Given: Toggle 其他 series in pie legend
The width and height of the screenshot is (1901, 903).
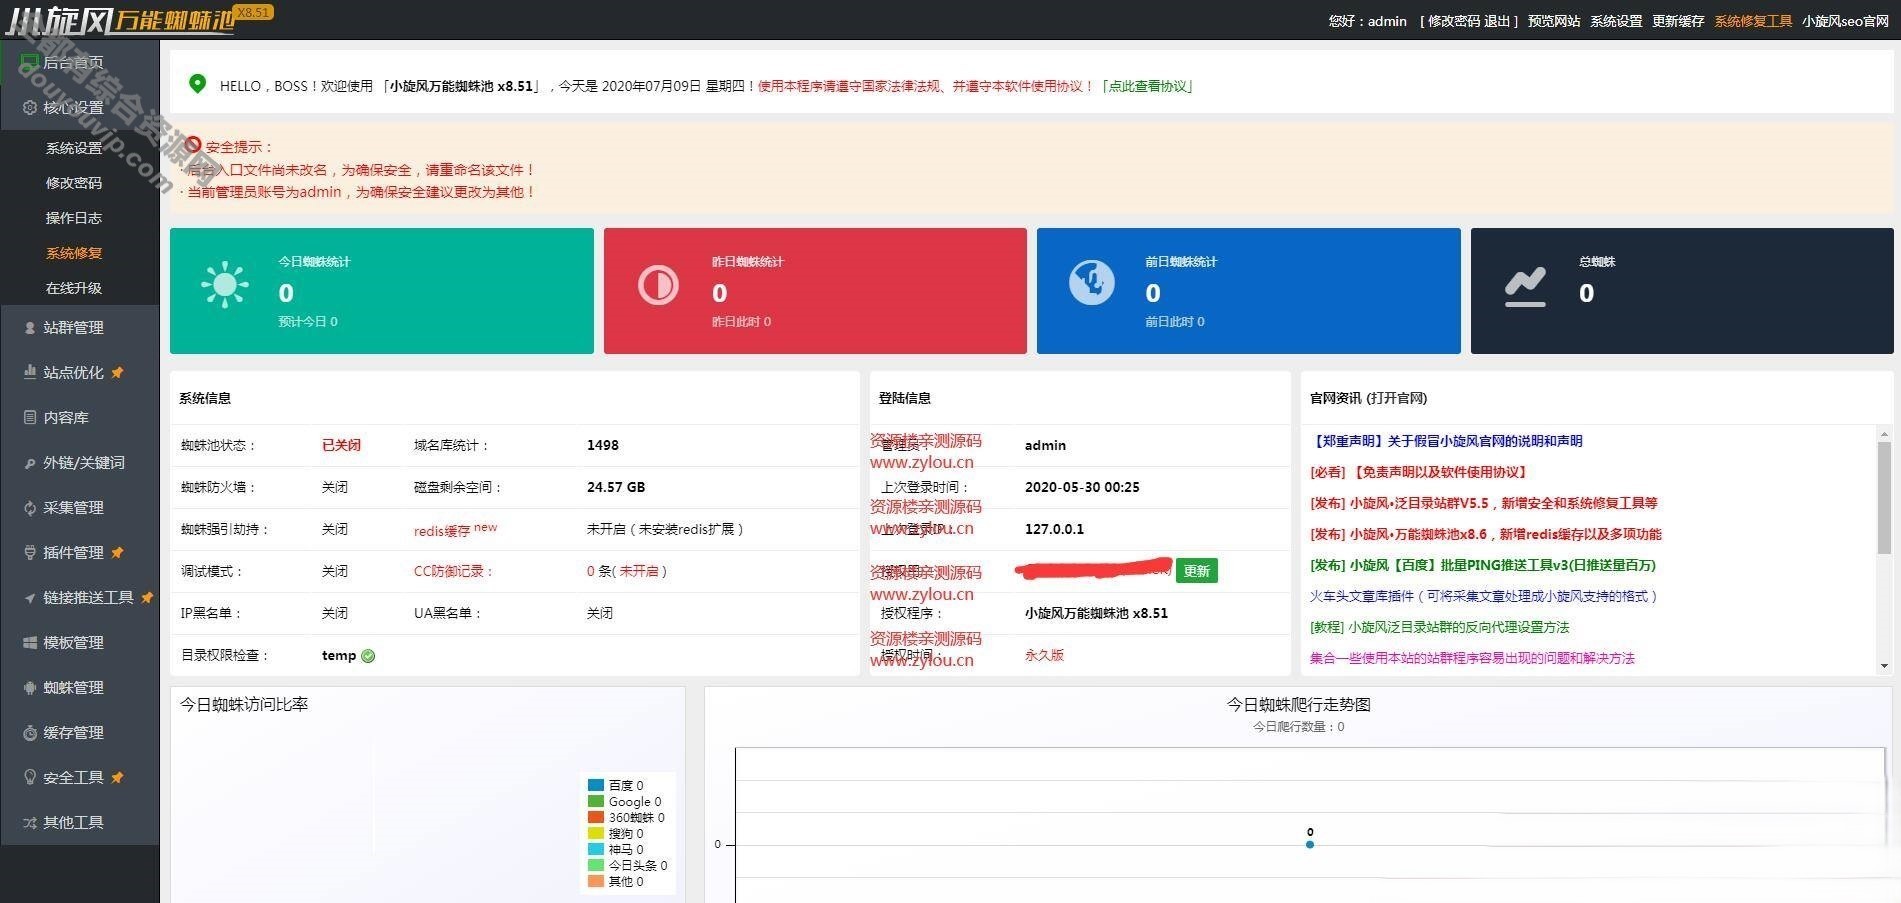Looking at the screenshot, I should [615, 881].
